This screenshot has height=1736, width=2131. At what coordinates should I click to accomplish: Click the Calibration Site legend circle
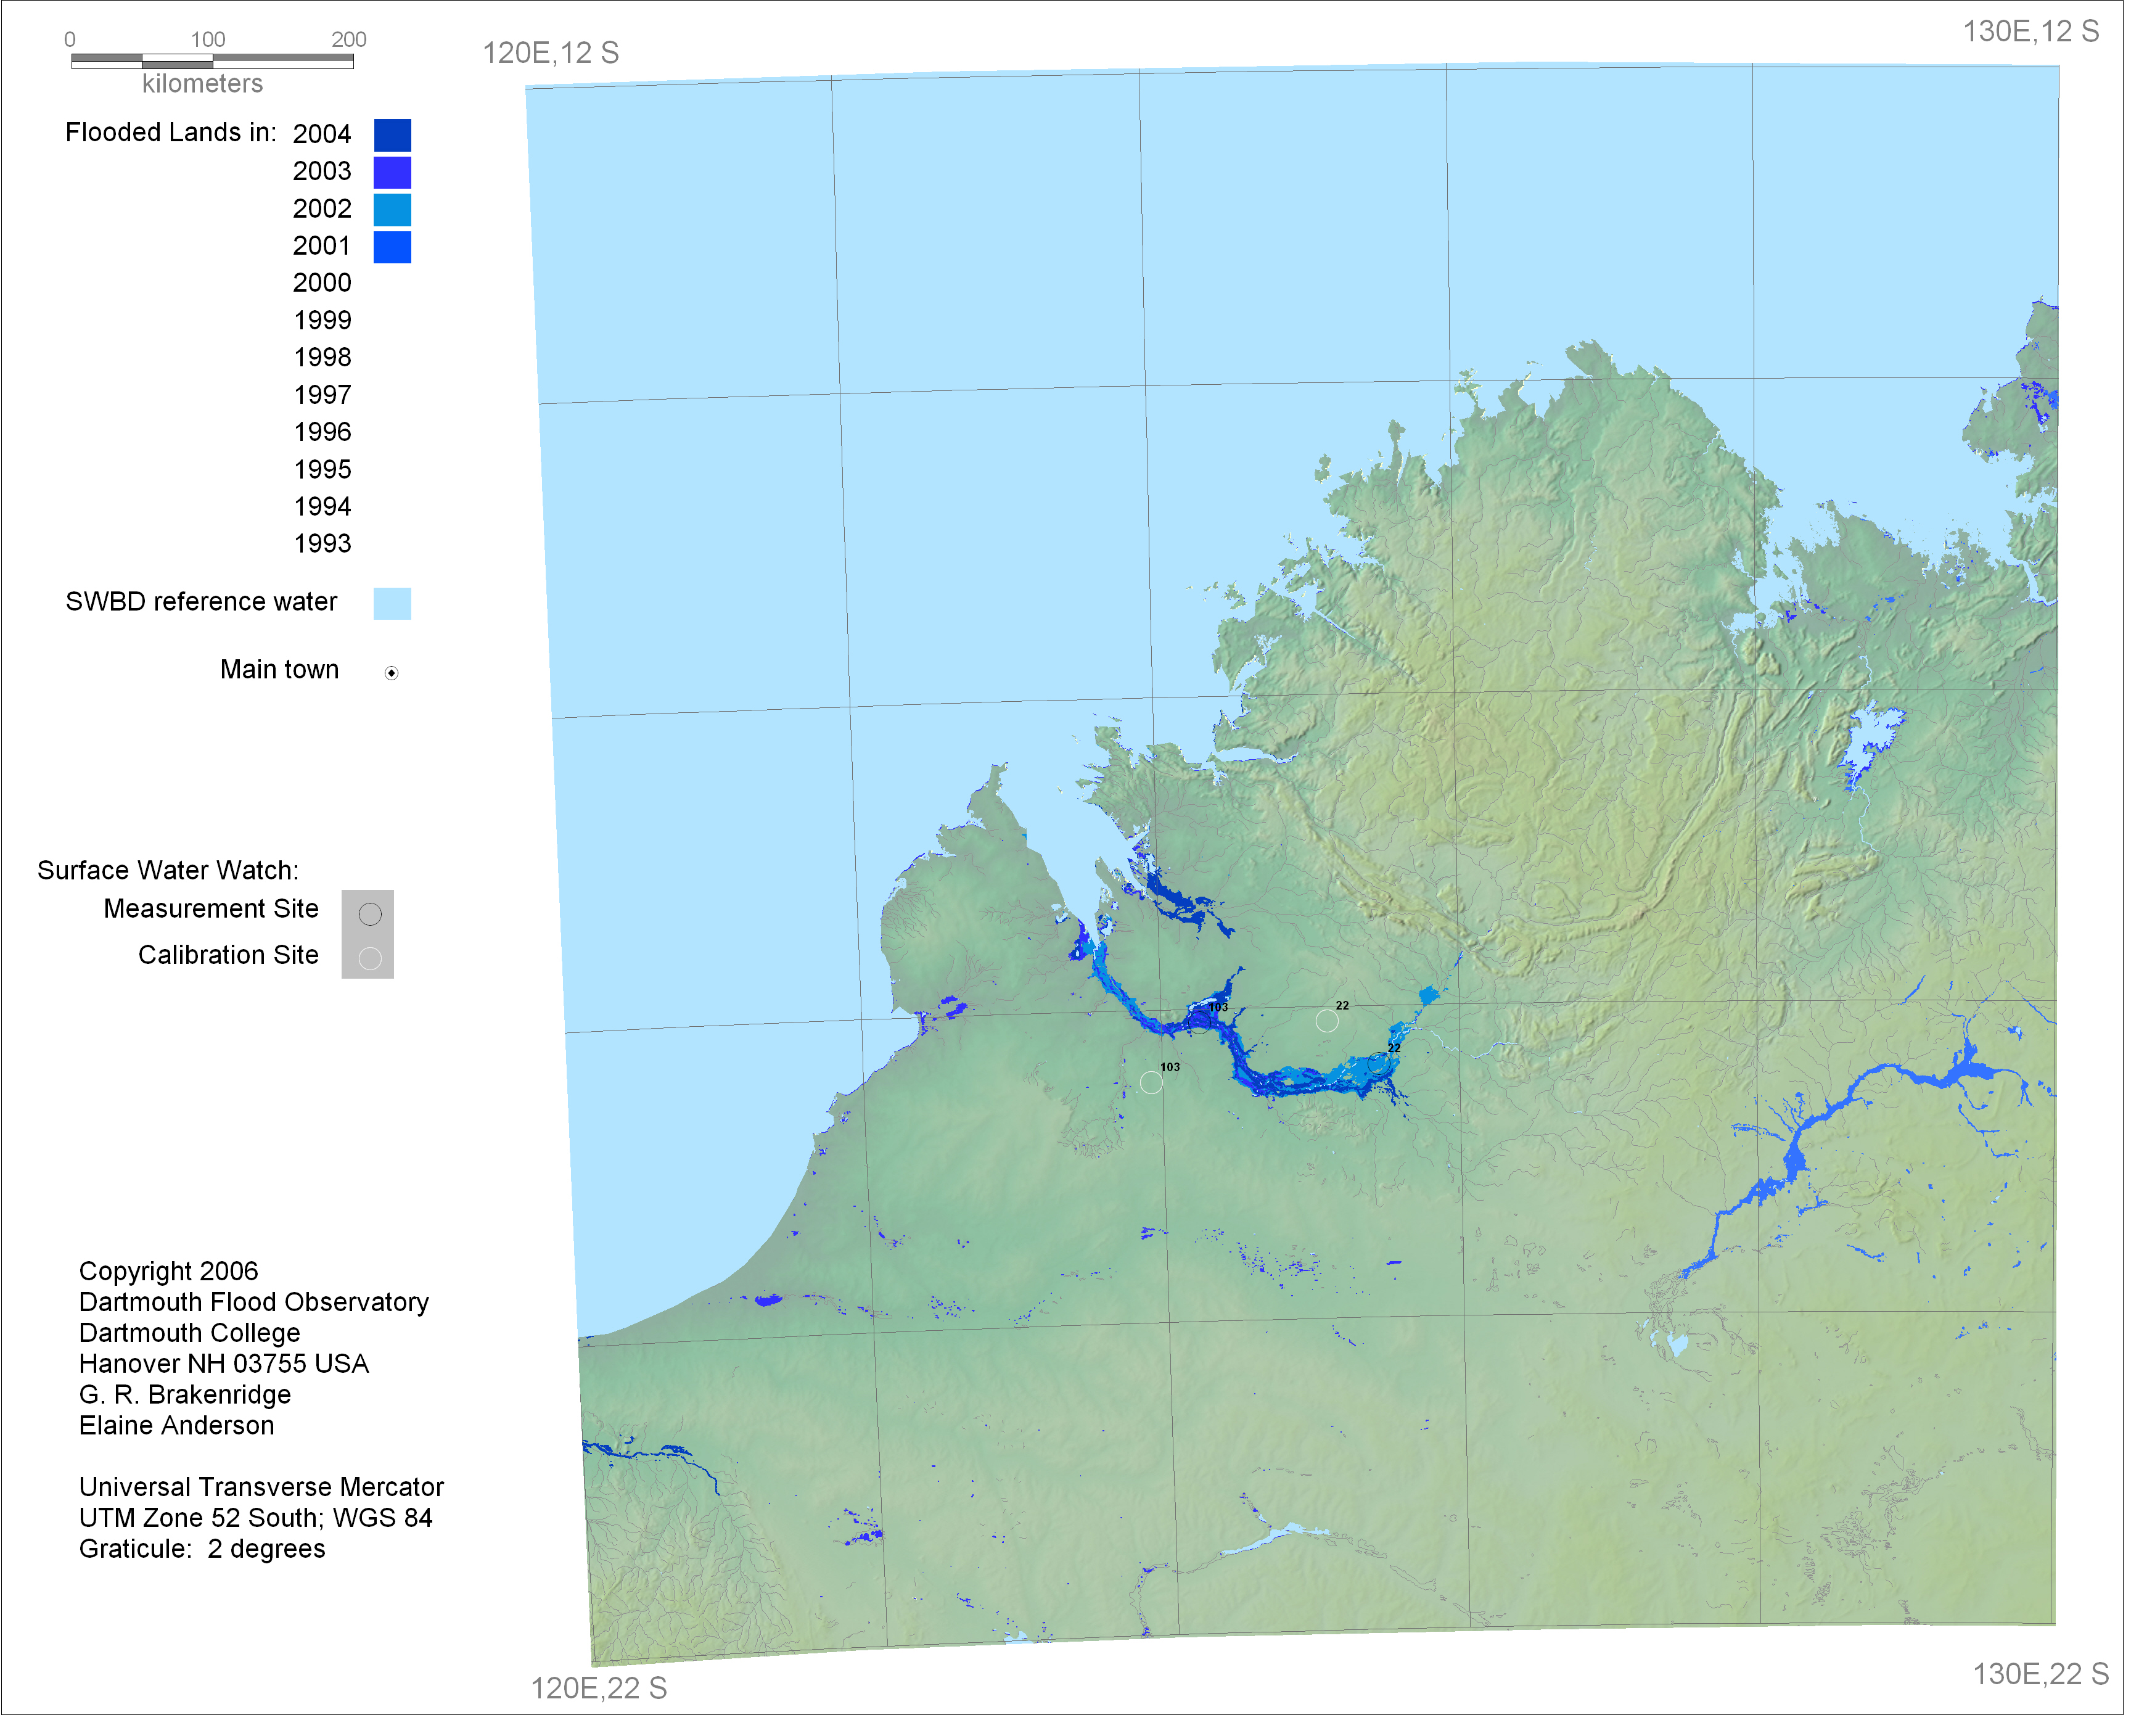coord(370,959)
